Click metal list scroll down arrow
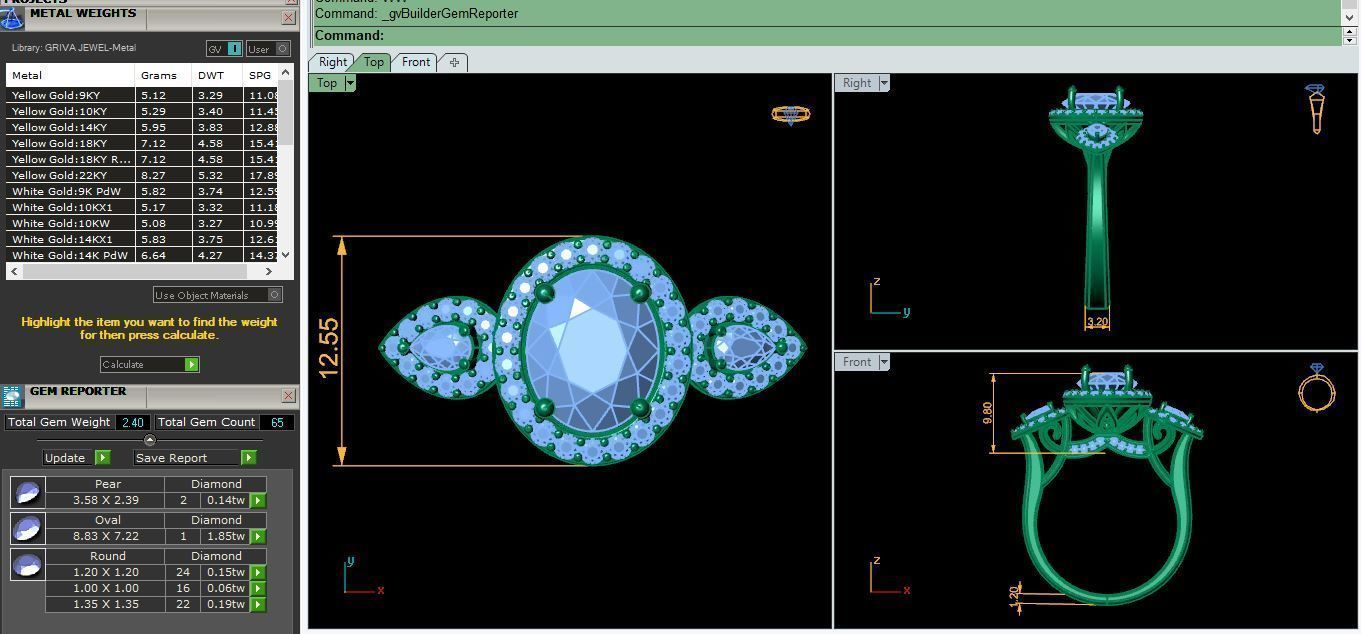Screen dimensions: 1361x634 pos(286,255)
